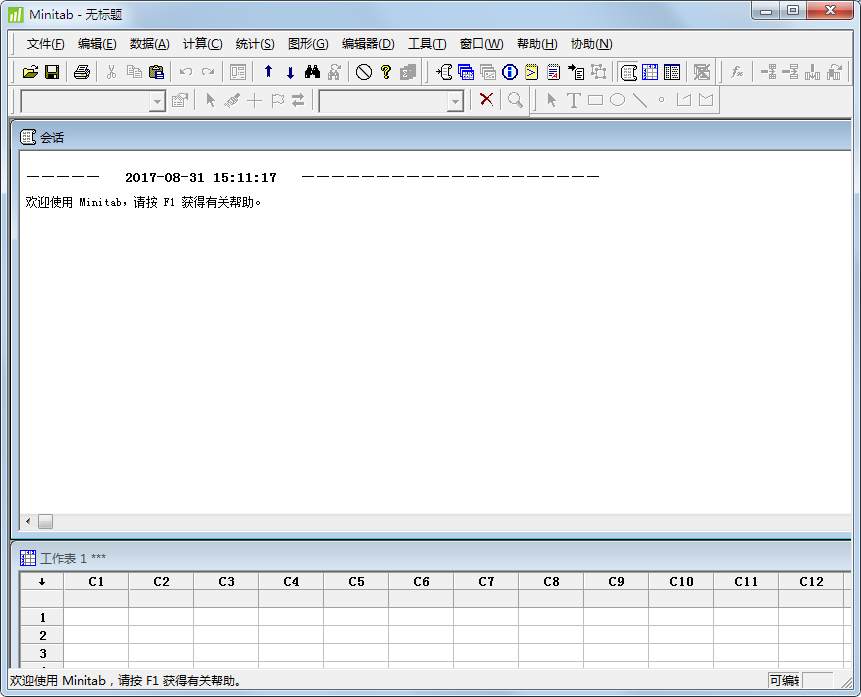The image size is (861, 697).
Task: Click the flag icon in toolbar
Action: 277,101
